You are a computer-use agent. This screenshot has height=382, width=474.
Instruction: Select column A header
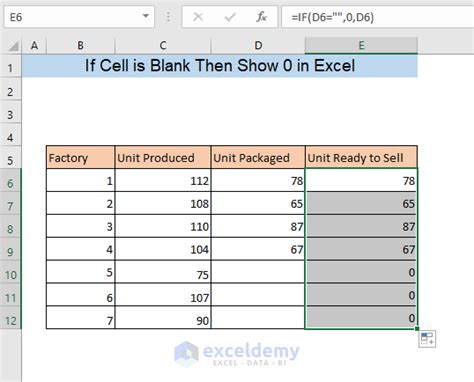point(34,46)
